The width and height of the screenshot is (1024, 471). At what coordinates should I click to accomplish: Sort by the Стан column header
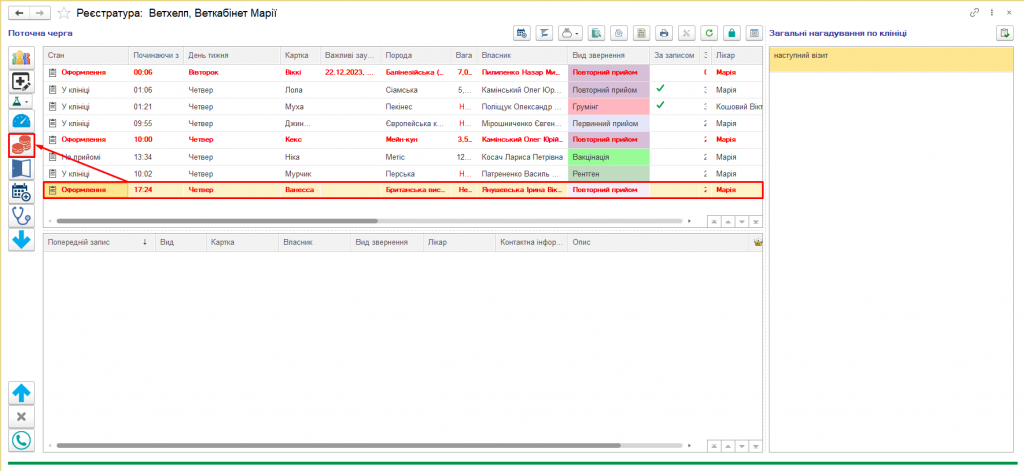point(86,56)
